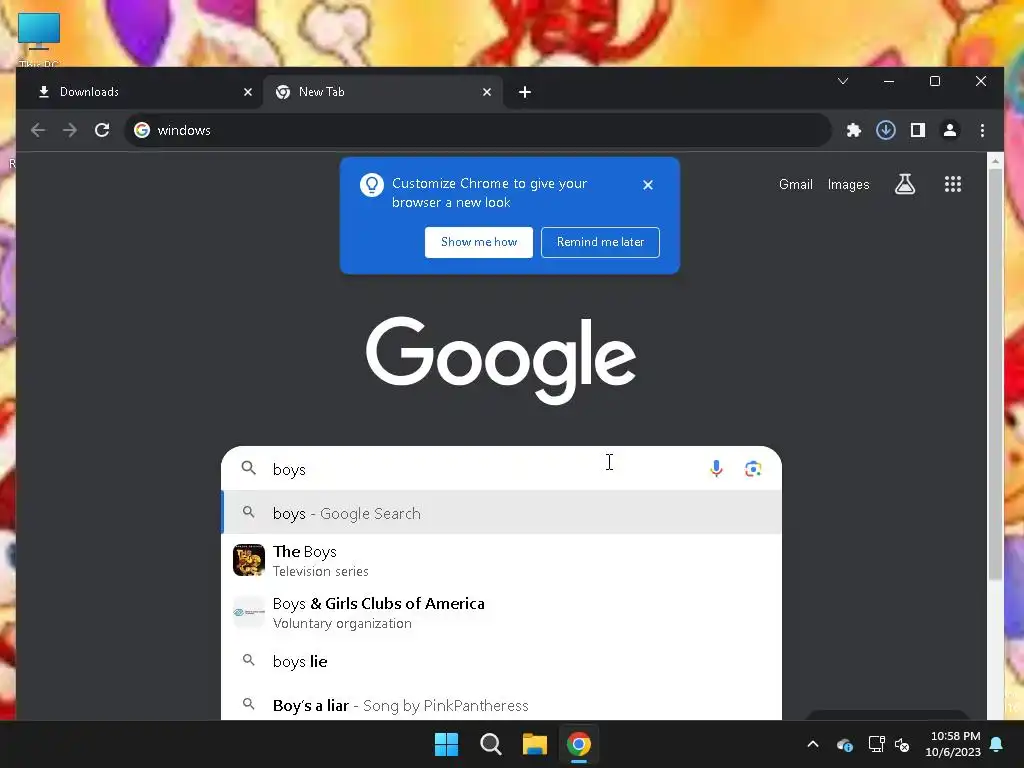Open the Extensions puzzle icon

[854, 130]
